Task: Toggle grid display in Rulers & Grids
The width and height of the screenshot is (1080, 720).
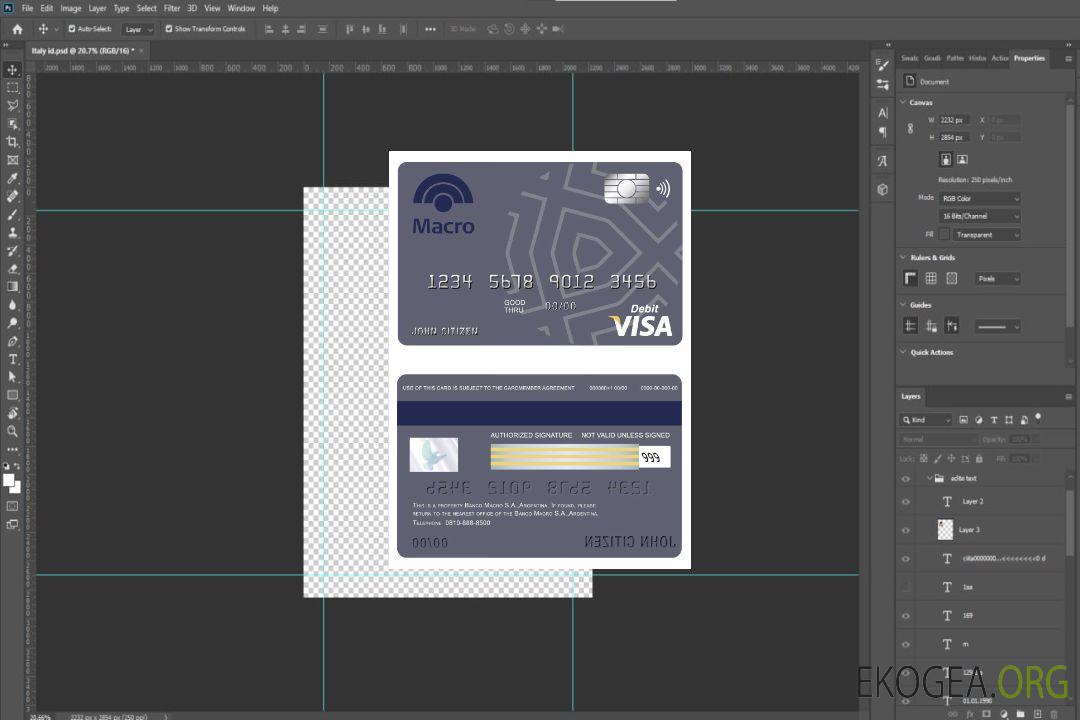Action: pyautogui.click(x=931, y=278)
